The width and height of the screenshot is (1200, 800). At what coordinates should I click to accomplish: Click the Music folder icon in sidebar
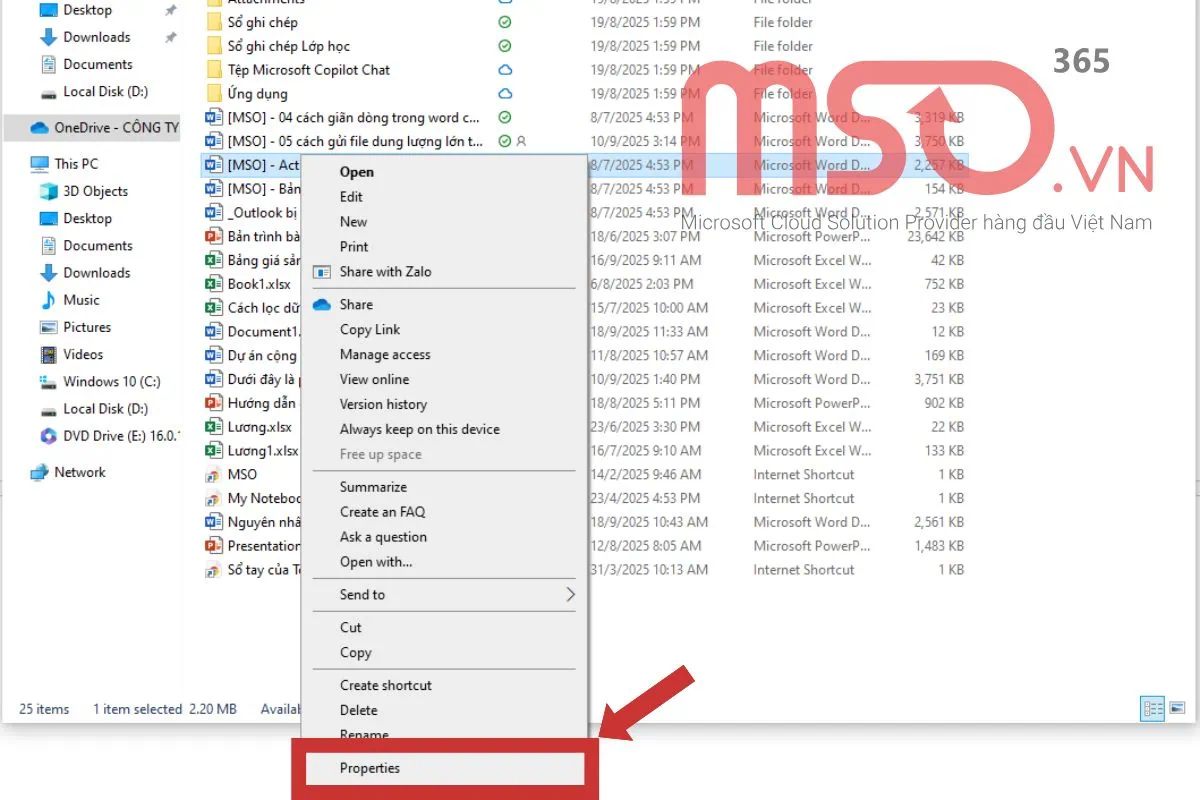[x=48, y=300]
